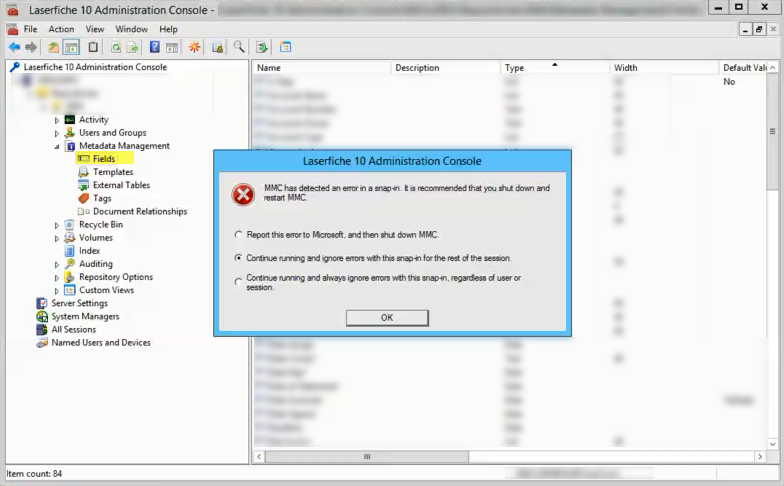
Task: Open the View menu
Action: tap(94, 29)
